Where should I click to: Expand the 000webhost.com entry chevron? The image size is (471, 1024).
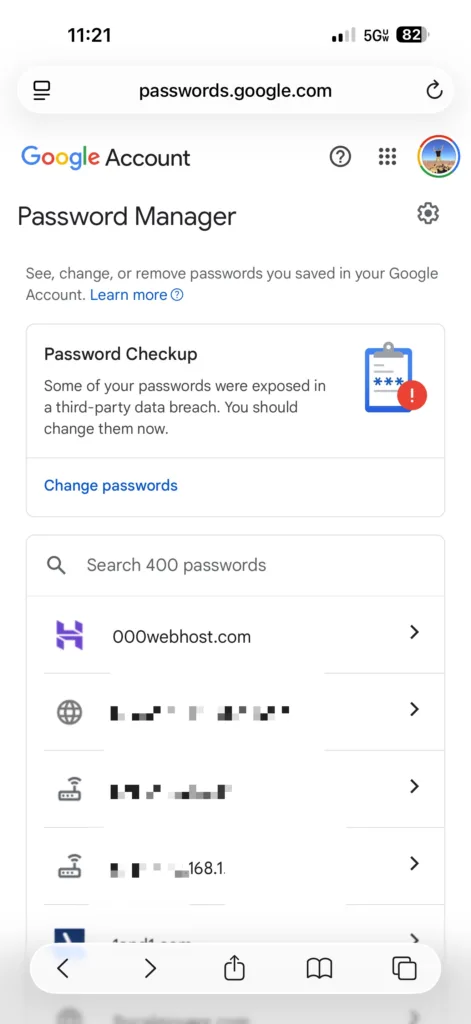pyautogui.click(x=414, y=632)
